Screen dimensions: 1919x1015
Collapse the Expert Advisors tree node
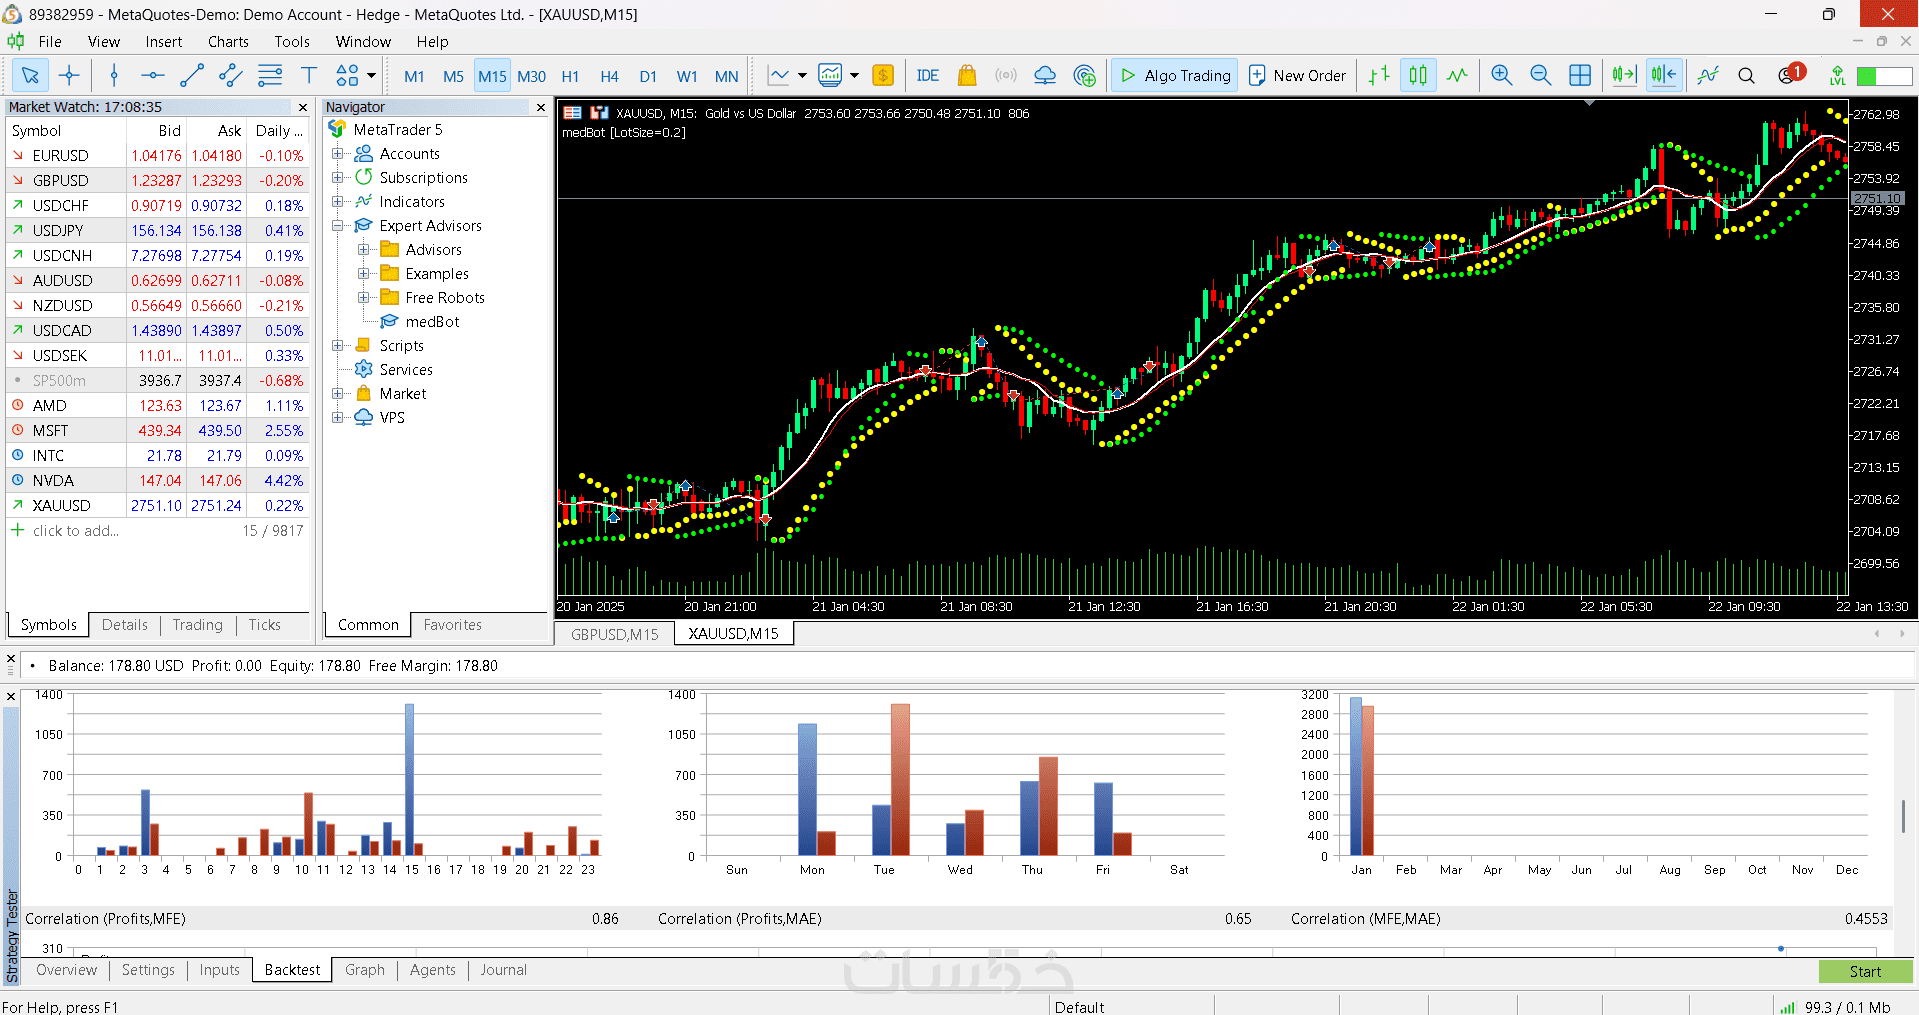338,225
